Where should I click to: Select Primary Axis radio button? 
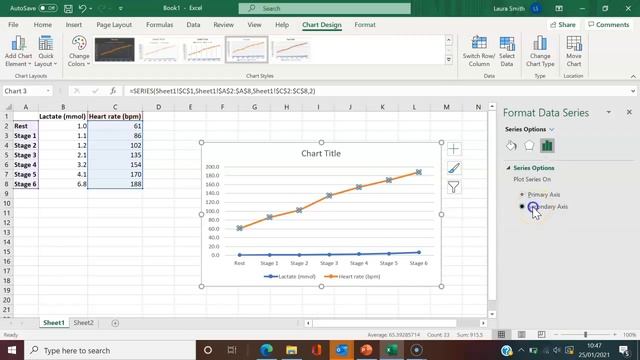tap(522, 195)
